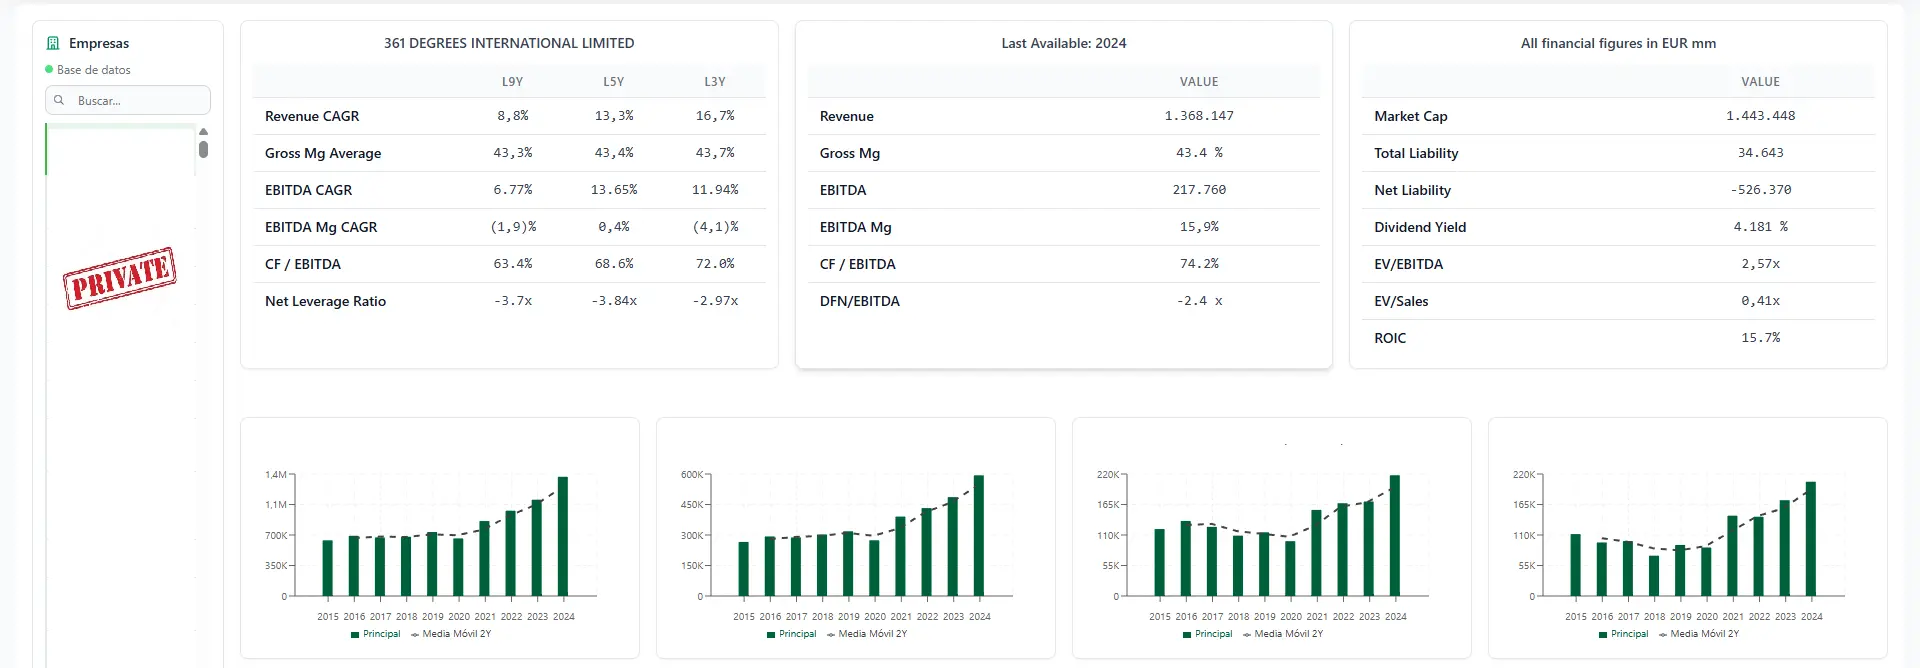
Task: Select the highlighted first company list entry
Action: click(120, 150)
